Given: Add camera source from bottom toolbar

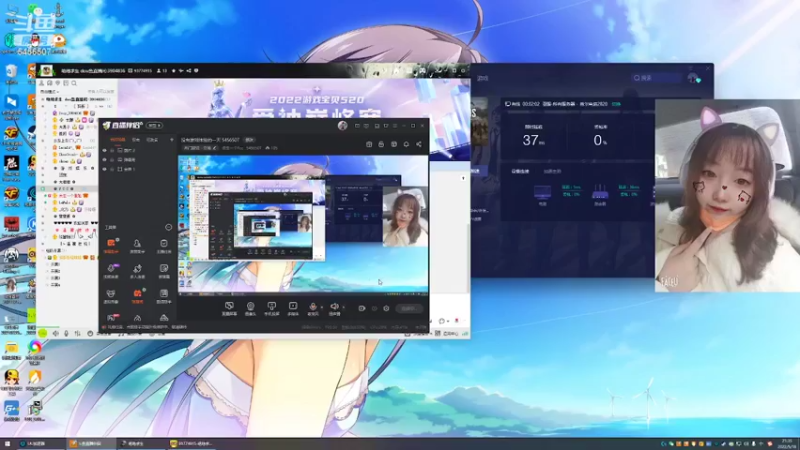Looking at the screenshot, I should [251, 308].
